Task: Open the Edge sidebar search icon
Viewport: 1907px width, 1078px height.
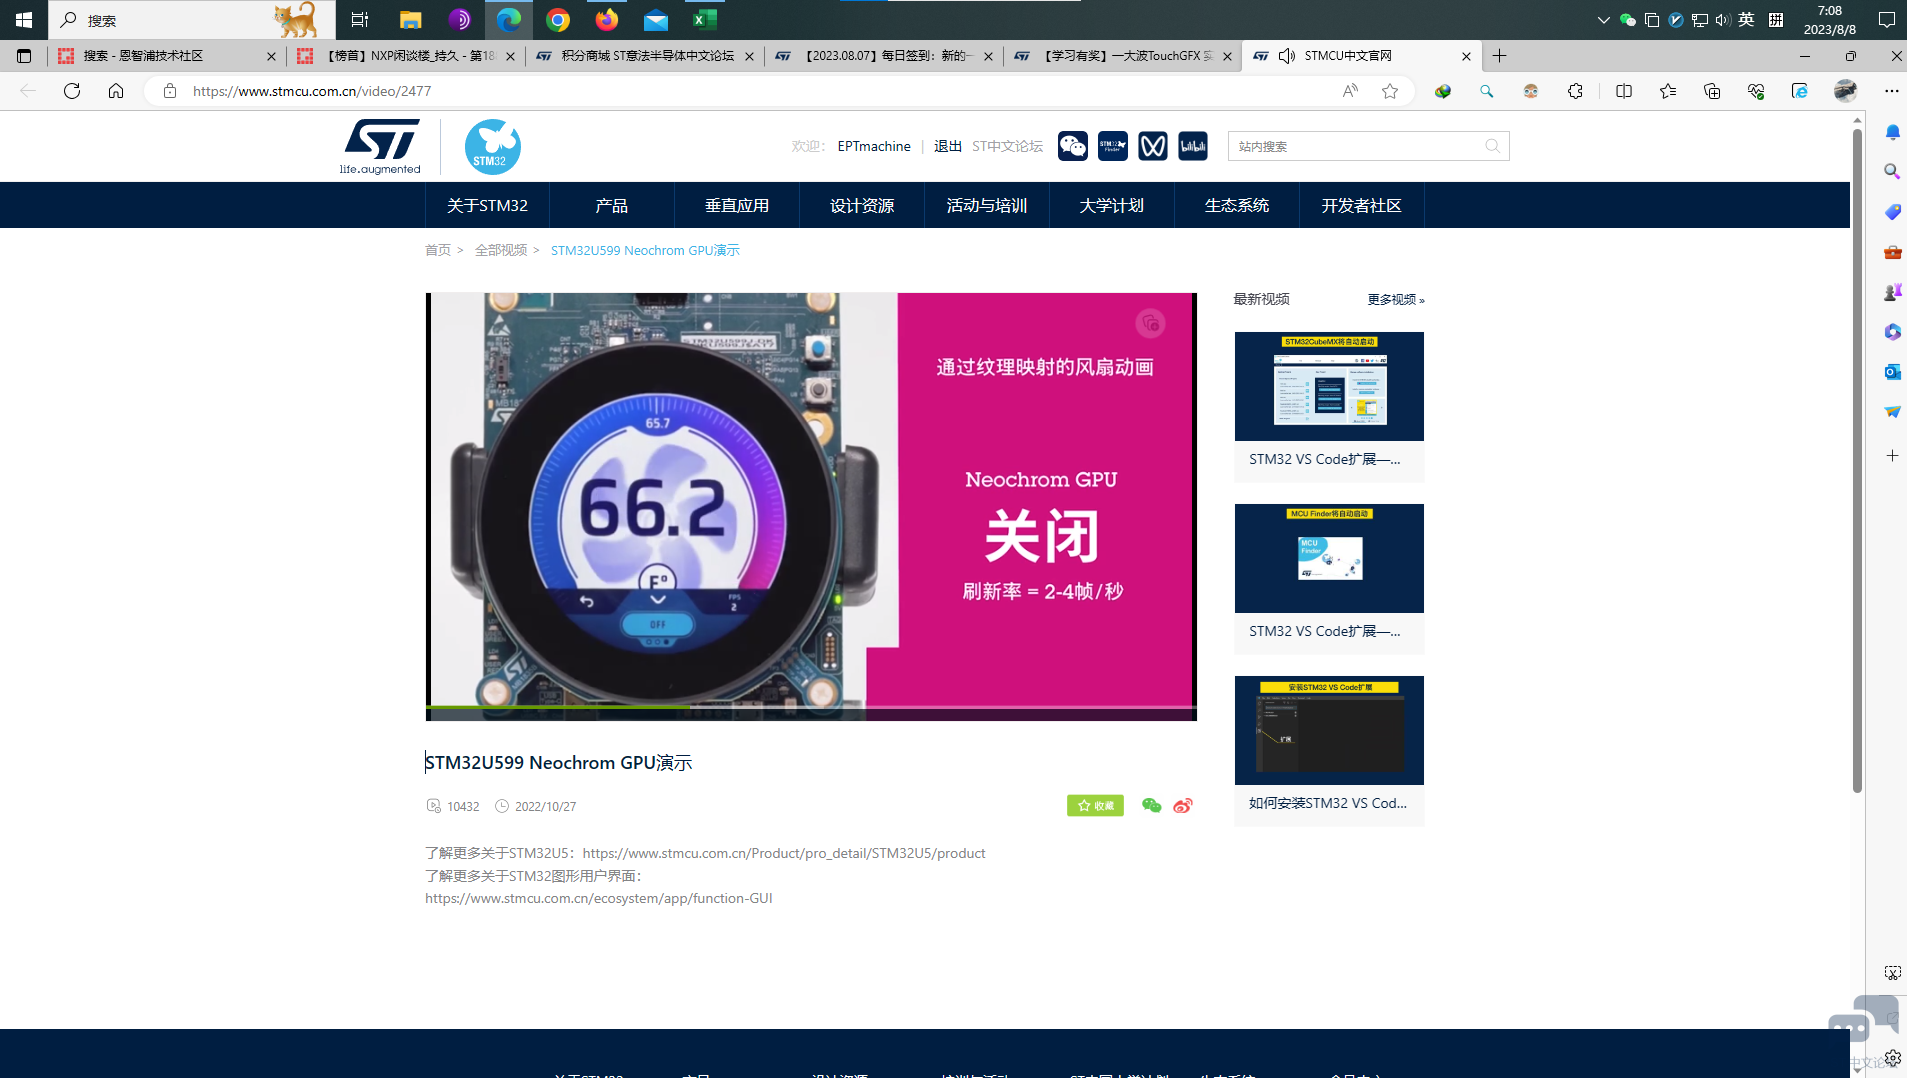Action: click(x=1892, y=172)
